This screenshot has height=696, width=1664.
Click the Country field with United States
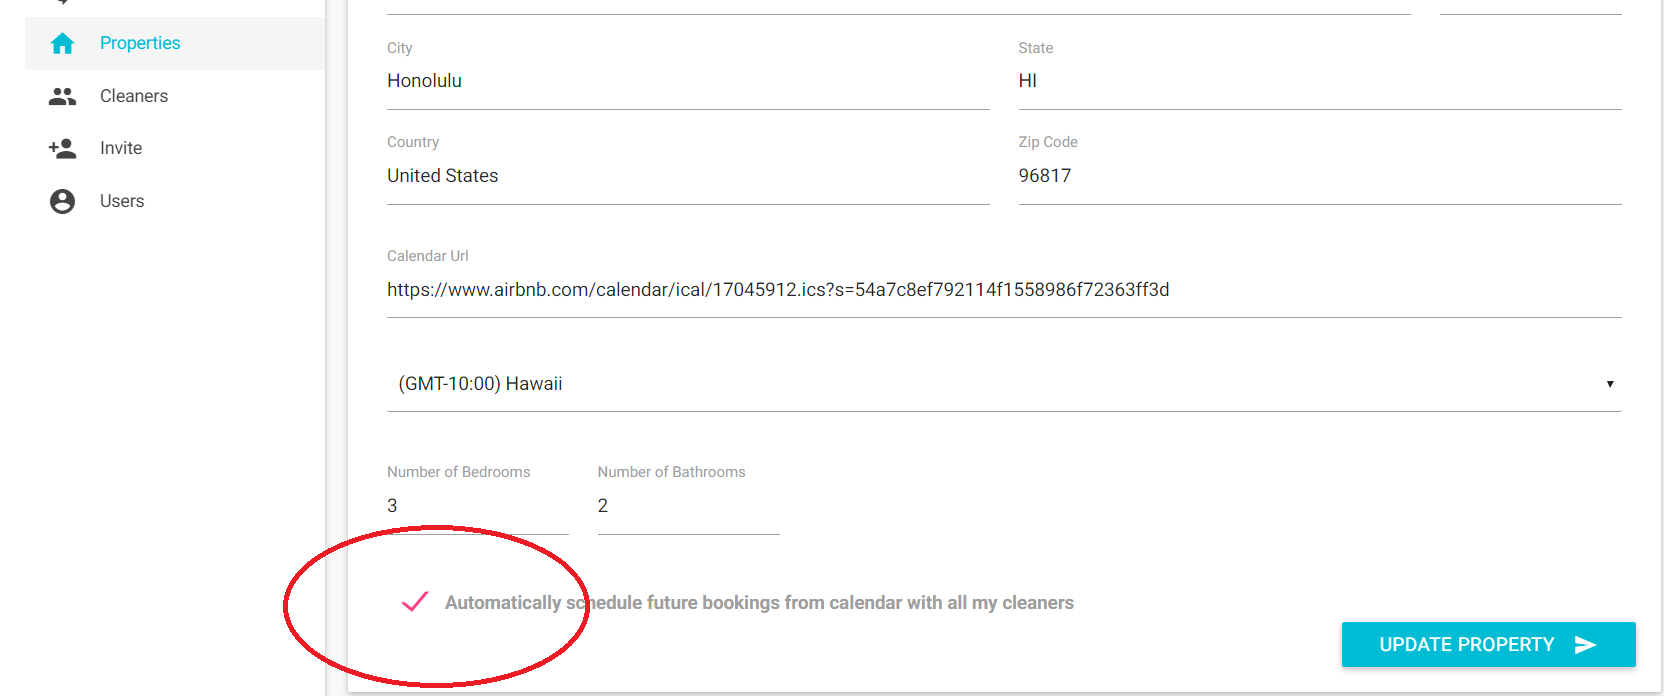click(688, 176)
